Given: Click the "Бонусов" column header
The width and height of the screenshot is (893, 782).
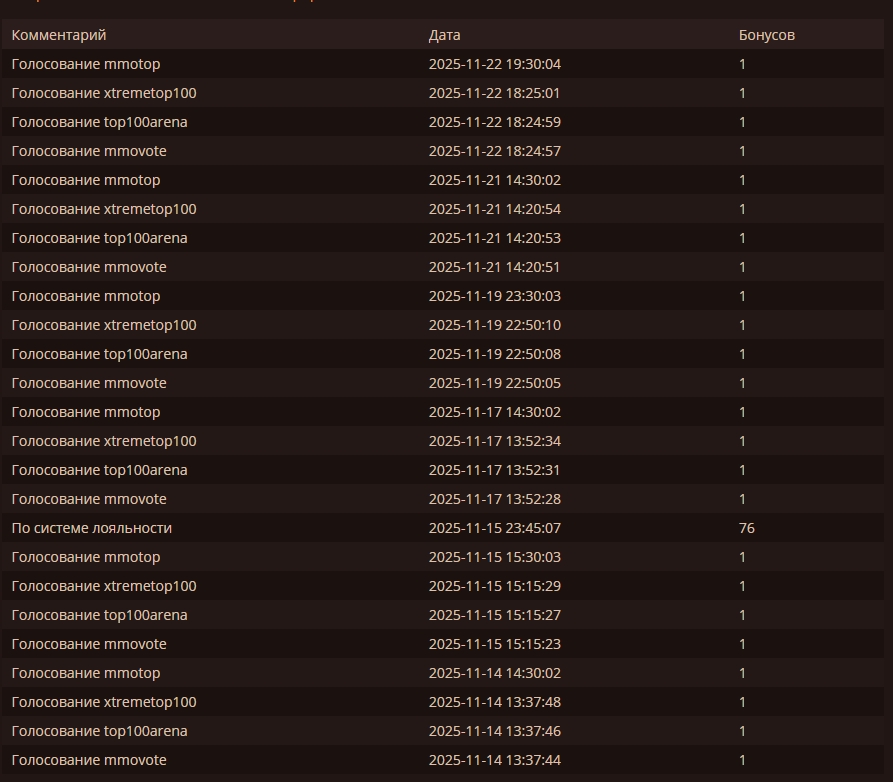Looking at the screenshot, I should tap(766, 35).
